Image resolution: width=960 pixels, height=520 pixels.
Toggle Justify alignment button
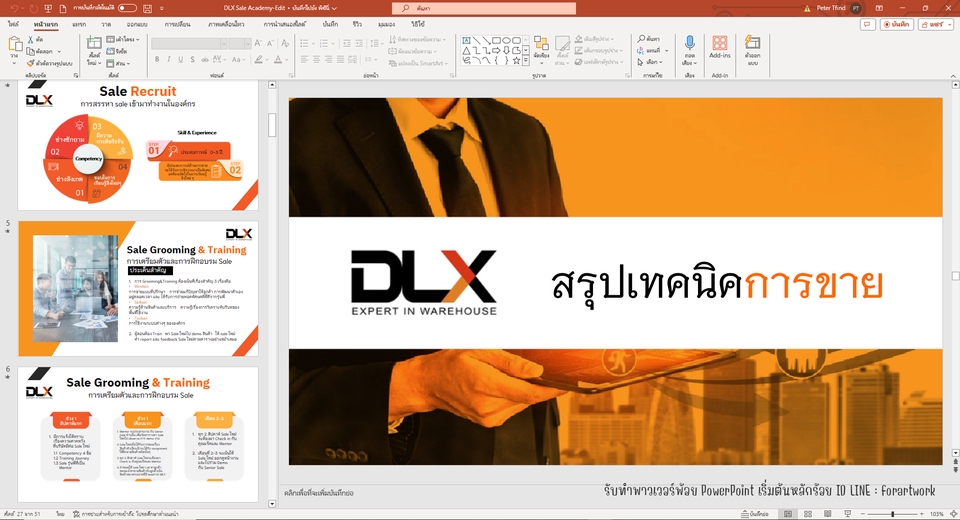click(340, 59)
